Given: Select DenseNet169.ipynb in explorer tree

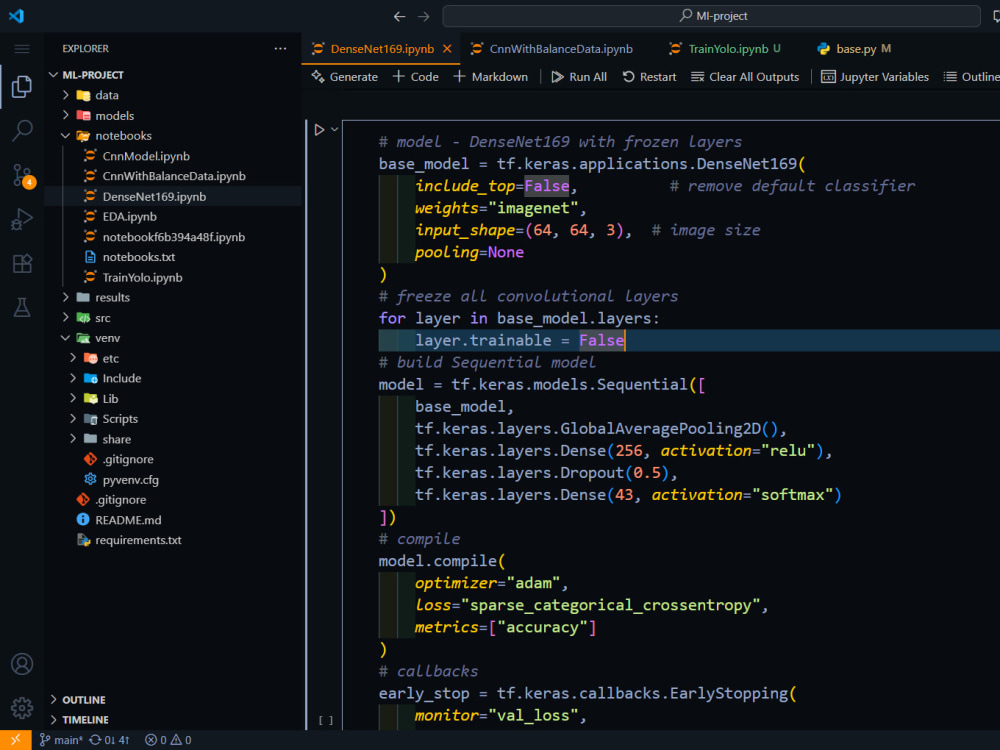Looking at the screenshot, I should (x=172, y=196).
